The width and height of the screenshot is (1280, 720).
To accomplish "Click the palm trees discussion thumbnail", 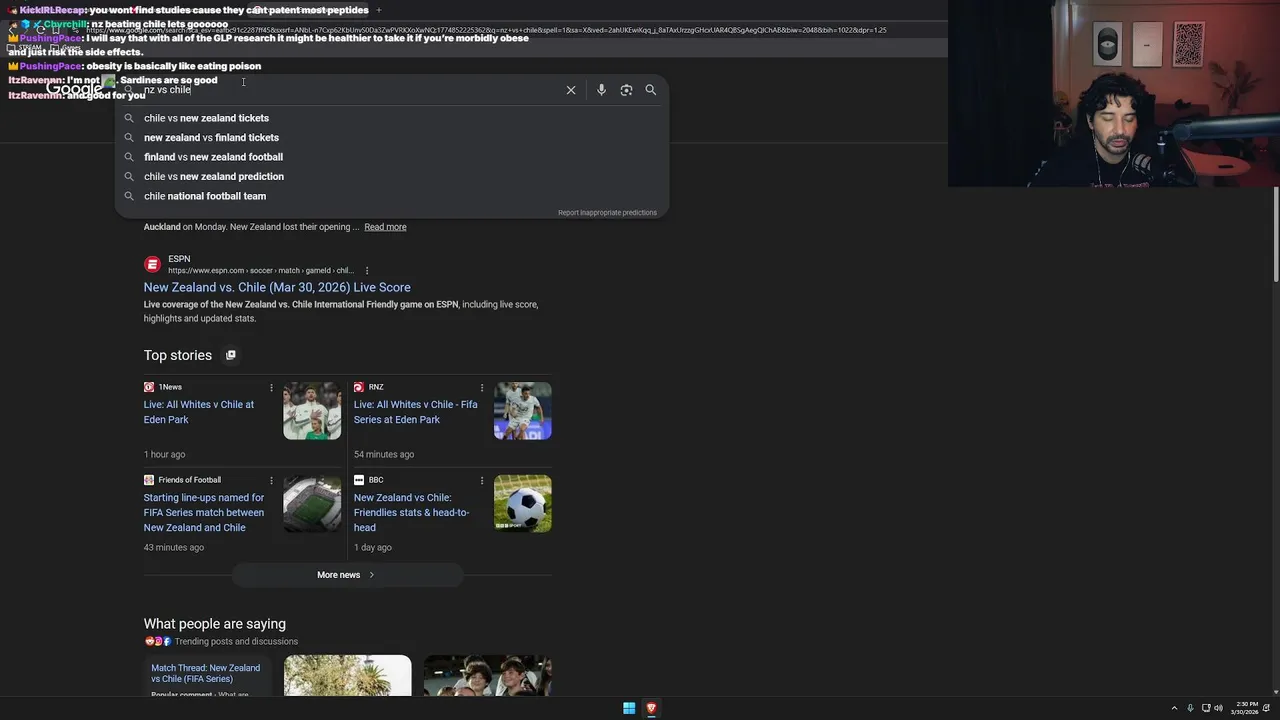I will pyautogui.click(x=347, y=676).
